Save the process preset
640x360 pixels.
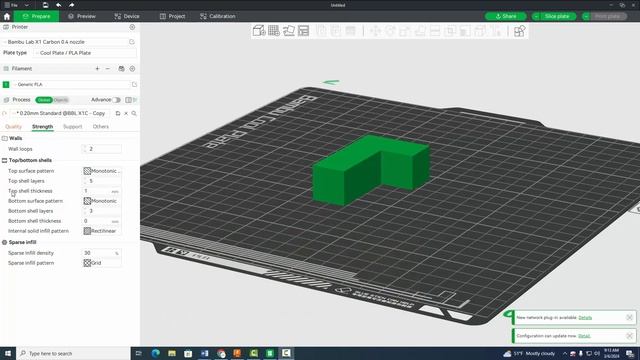[118, 113]
